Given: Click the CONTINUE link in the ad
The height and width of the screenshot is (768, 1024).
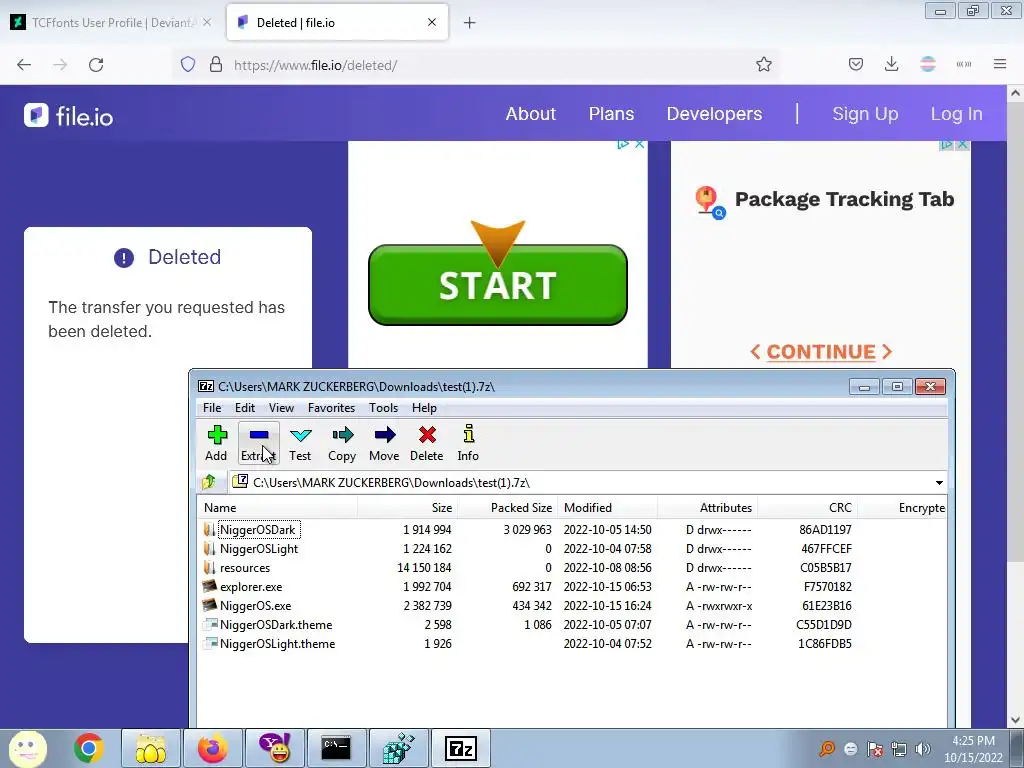Looking at the screenshot, I should pyautogui.click(x=821, y=352).
